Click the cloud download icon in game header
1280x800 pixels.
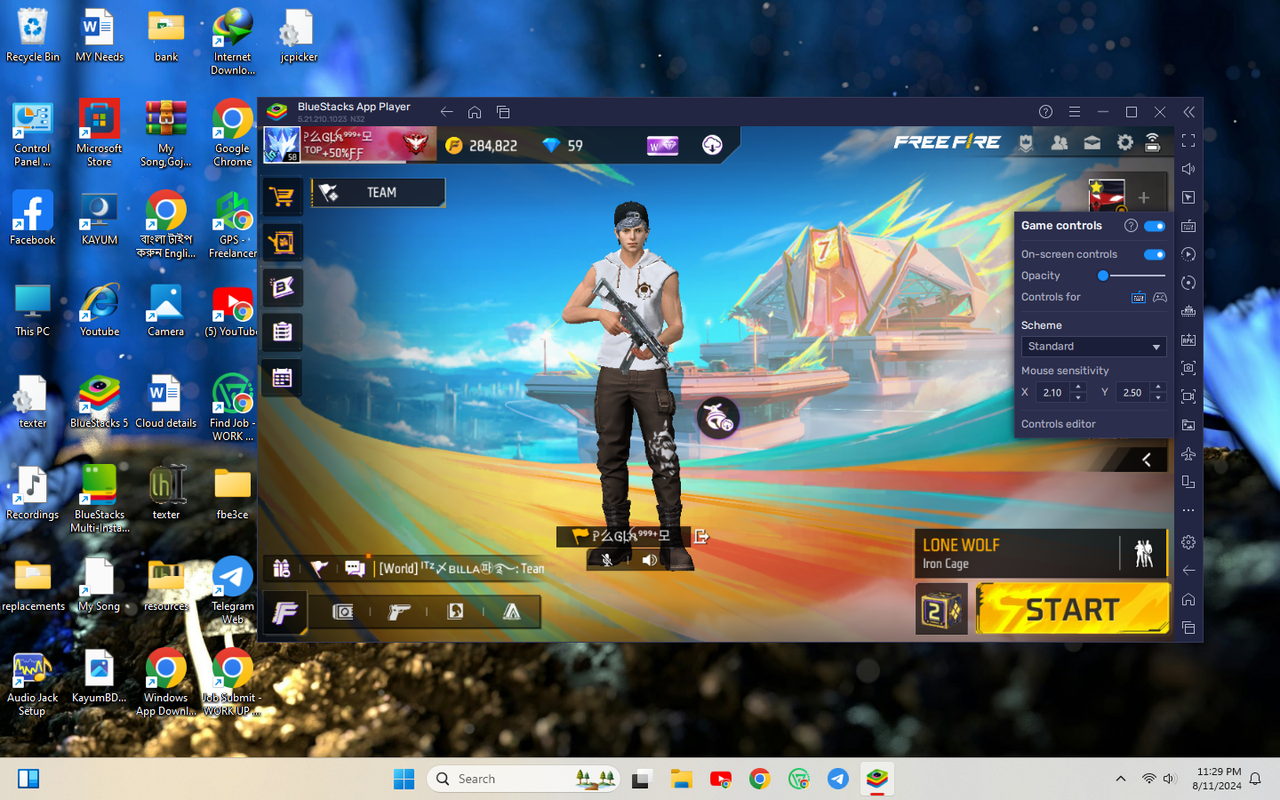click(712, 146)
